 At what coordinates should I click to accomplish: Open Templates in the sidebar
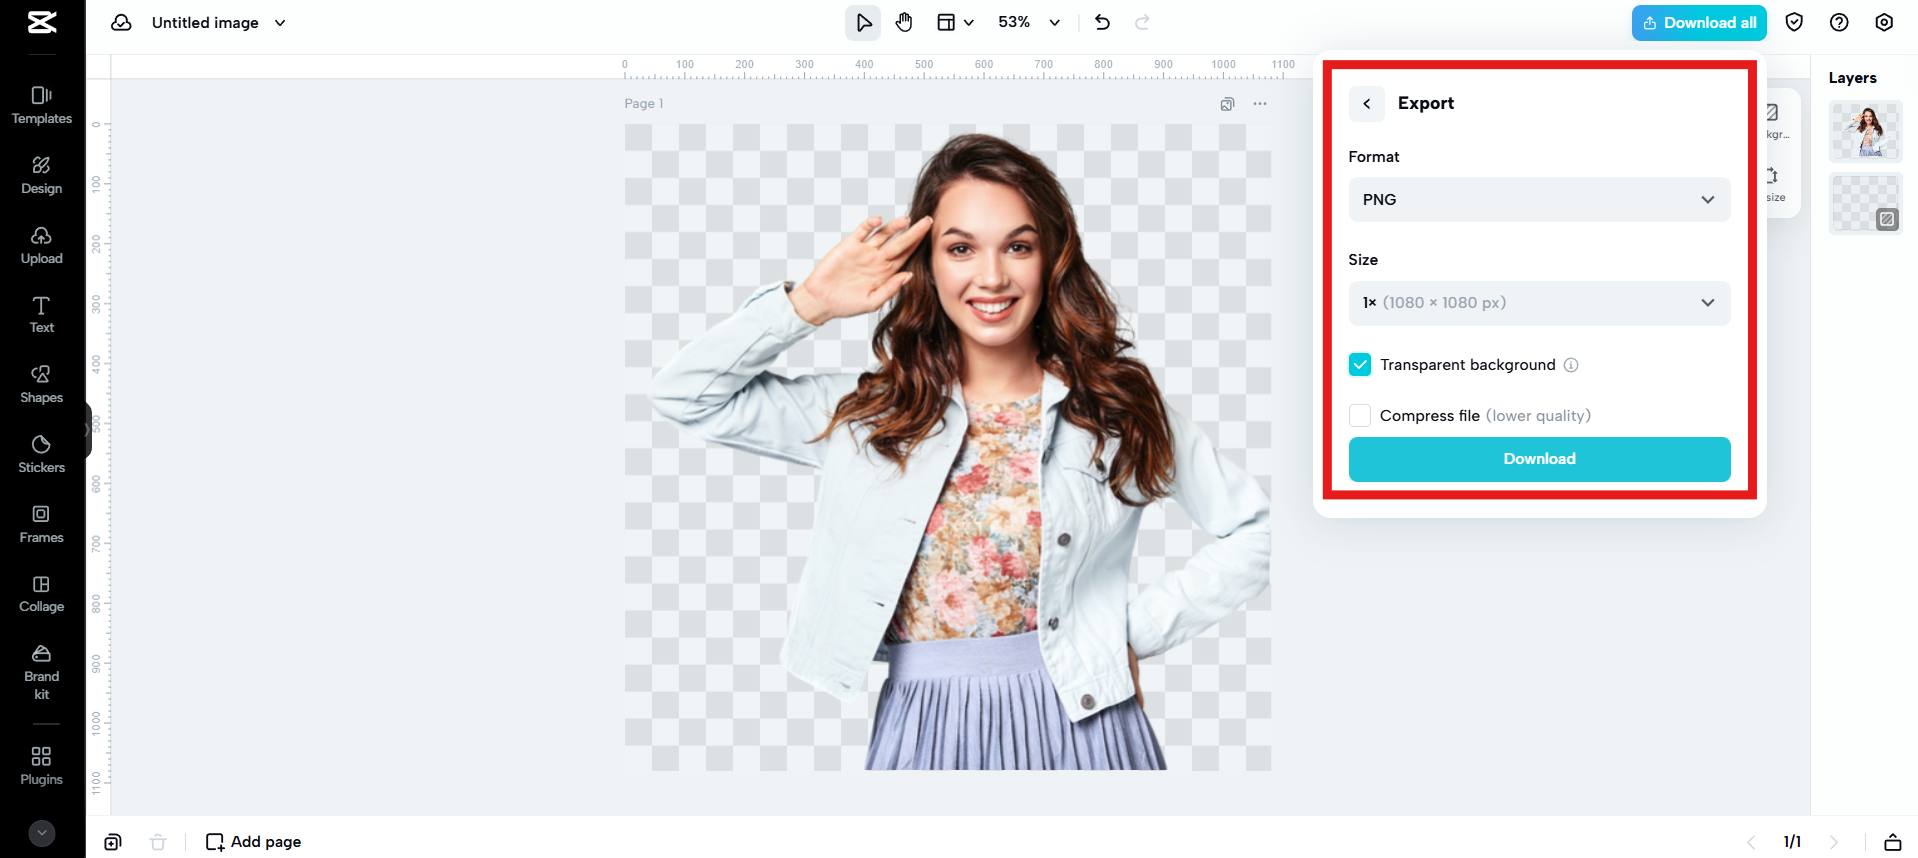42,105
